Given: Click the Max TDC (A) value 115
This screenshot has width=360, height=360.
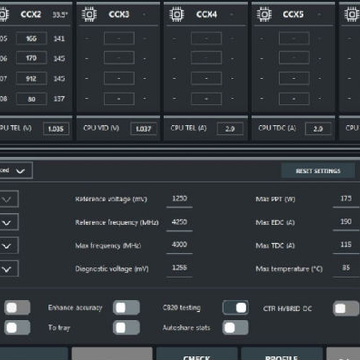Looking at the screenshot, I should click(346, 245).
